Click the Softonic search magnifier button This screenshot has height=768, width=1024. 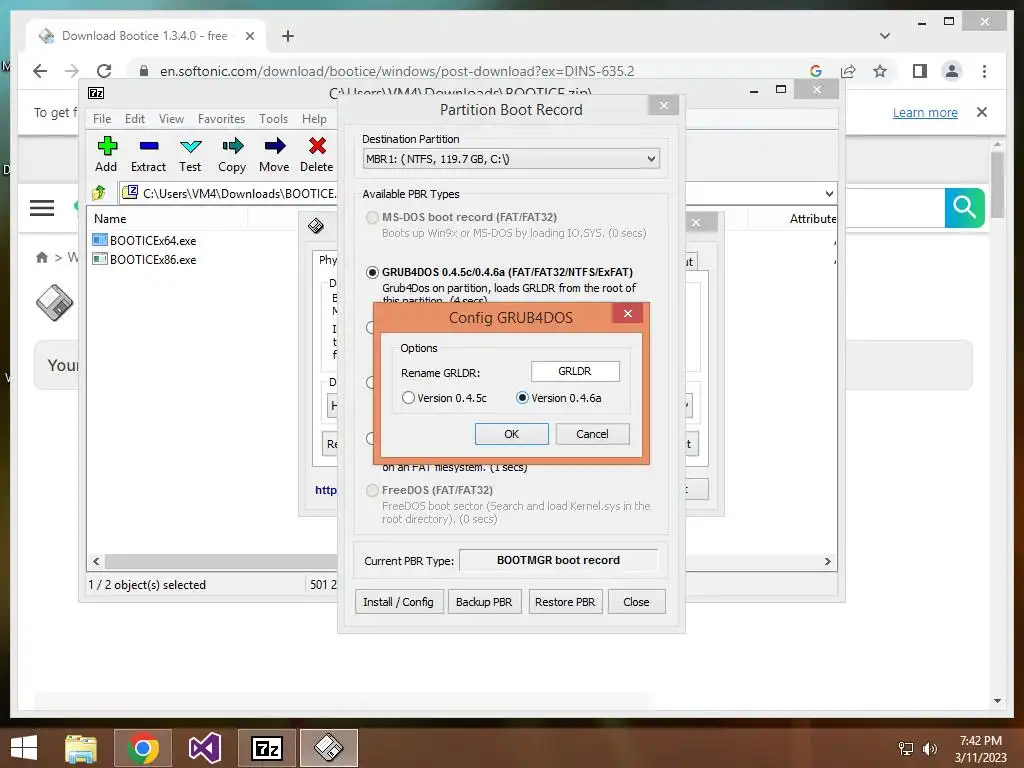965,208
